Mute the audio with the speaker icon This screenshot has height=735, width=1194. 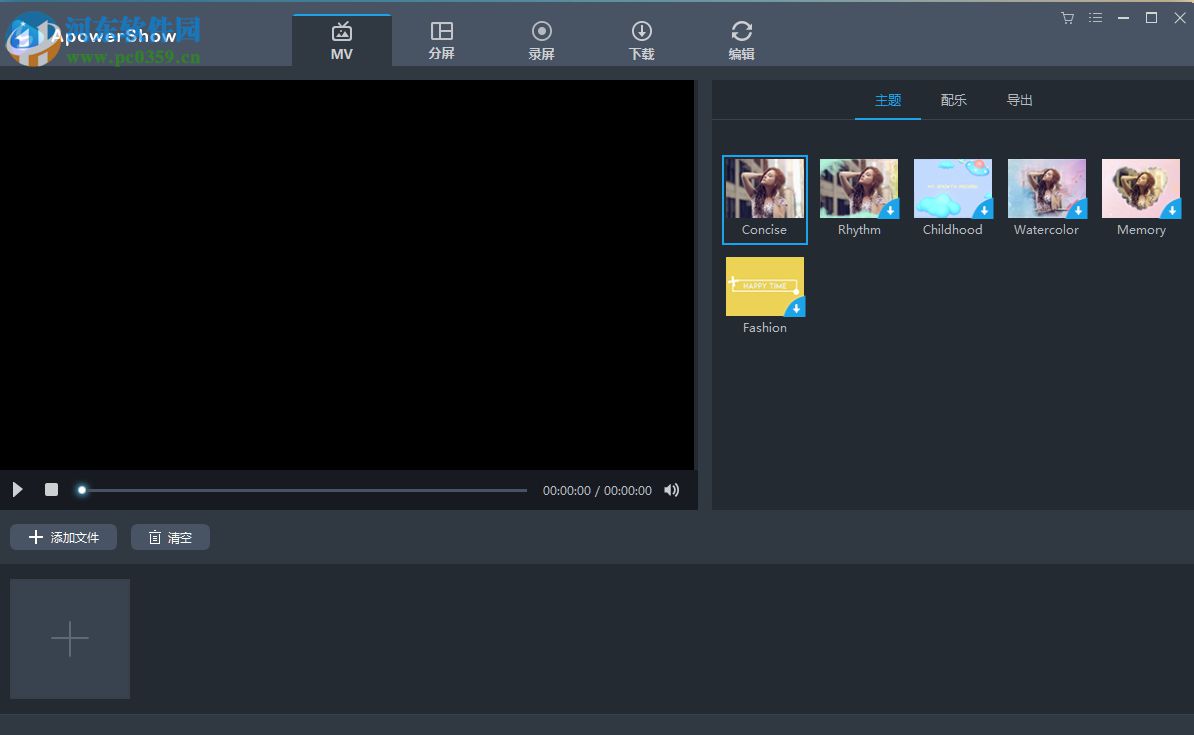click(672, 490)
